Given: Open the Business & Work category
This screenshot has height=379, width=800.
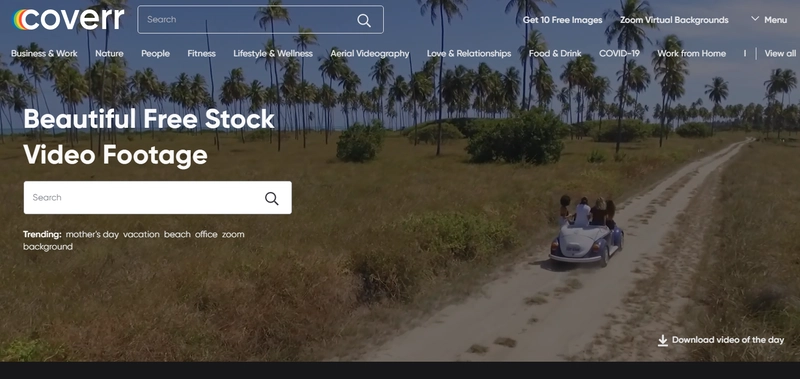Looking at the screenshot, I should pyautogui.click(x=44, y=54).
